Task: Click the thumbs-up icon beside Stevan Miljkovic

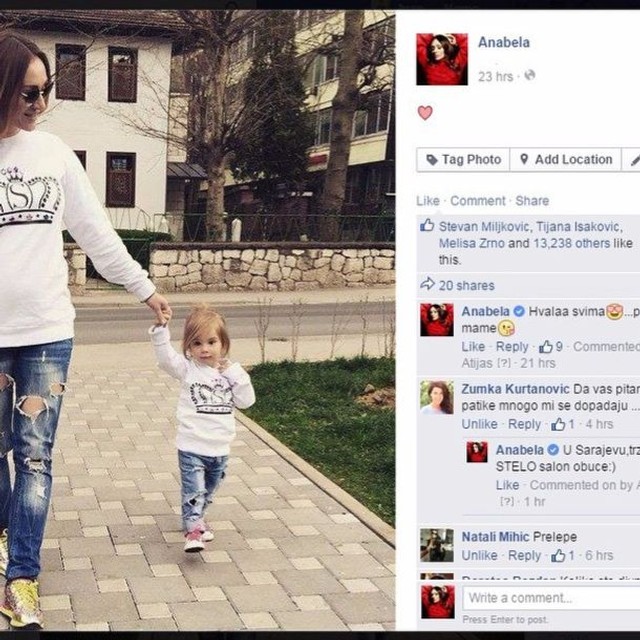Action: (427, 225)
